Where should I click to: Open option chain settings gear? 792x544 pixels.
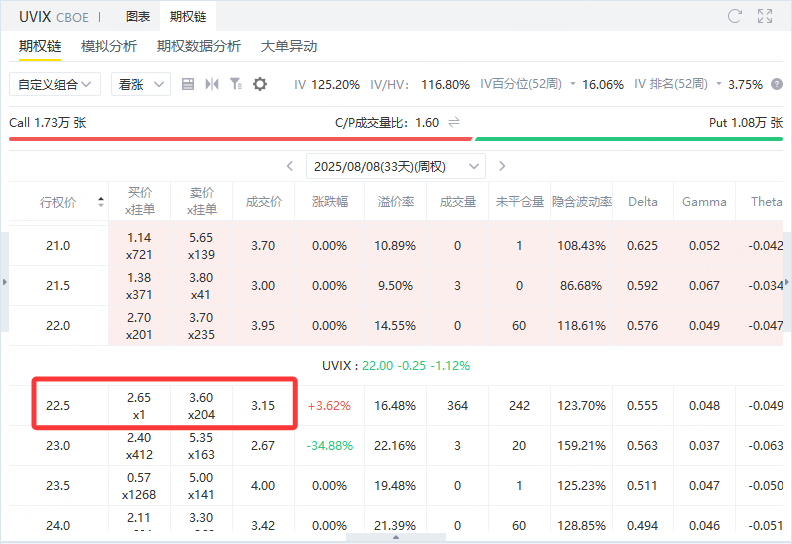tap(260, 84)
